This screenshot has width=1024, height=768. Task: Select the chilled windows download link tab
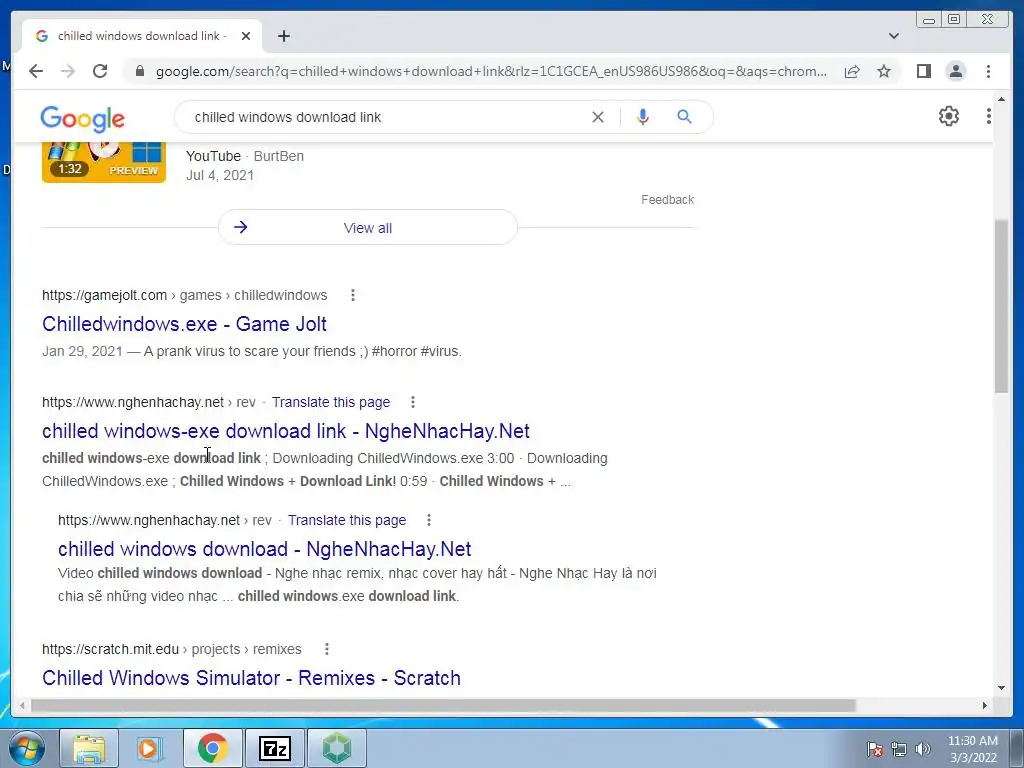click(142, 36)
